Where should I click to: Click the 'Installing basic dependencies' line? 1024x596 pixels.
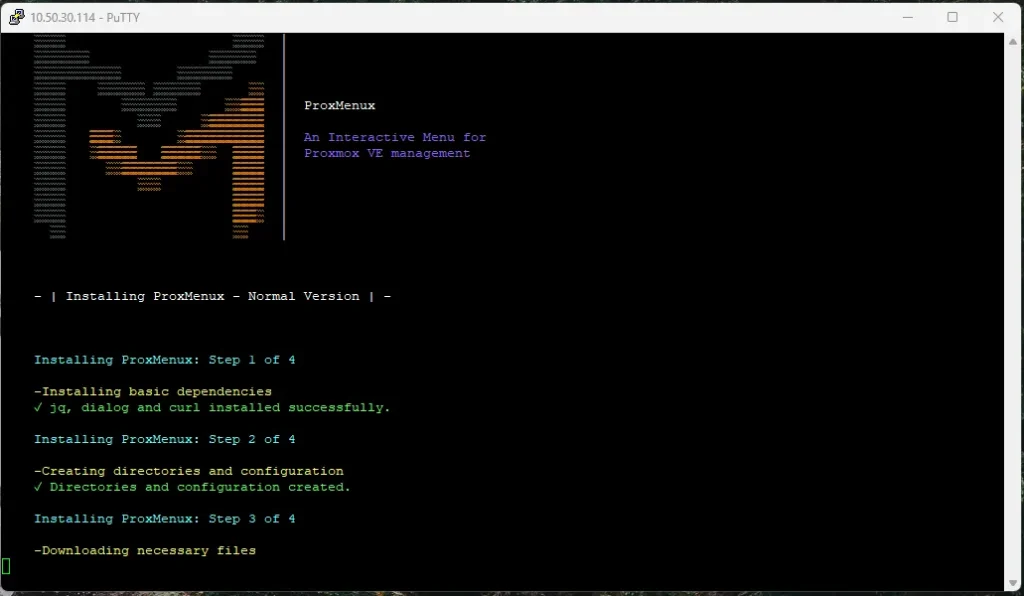(x=153, y=392)
